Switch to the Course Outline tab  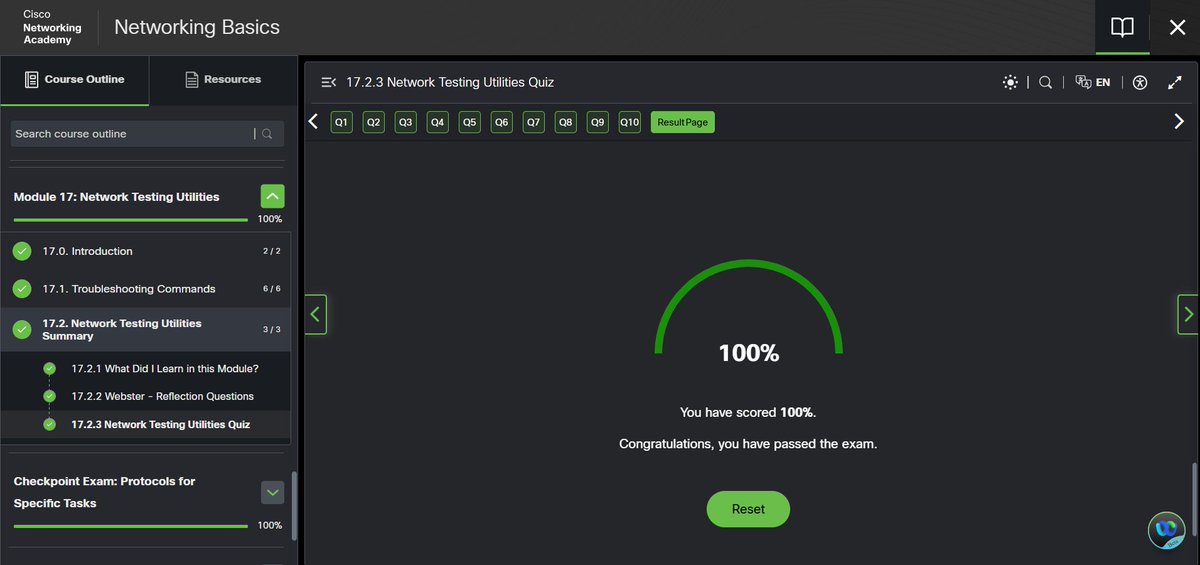pos(75,79)
